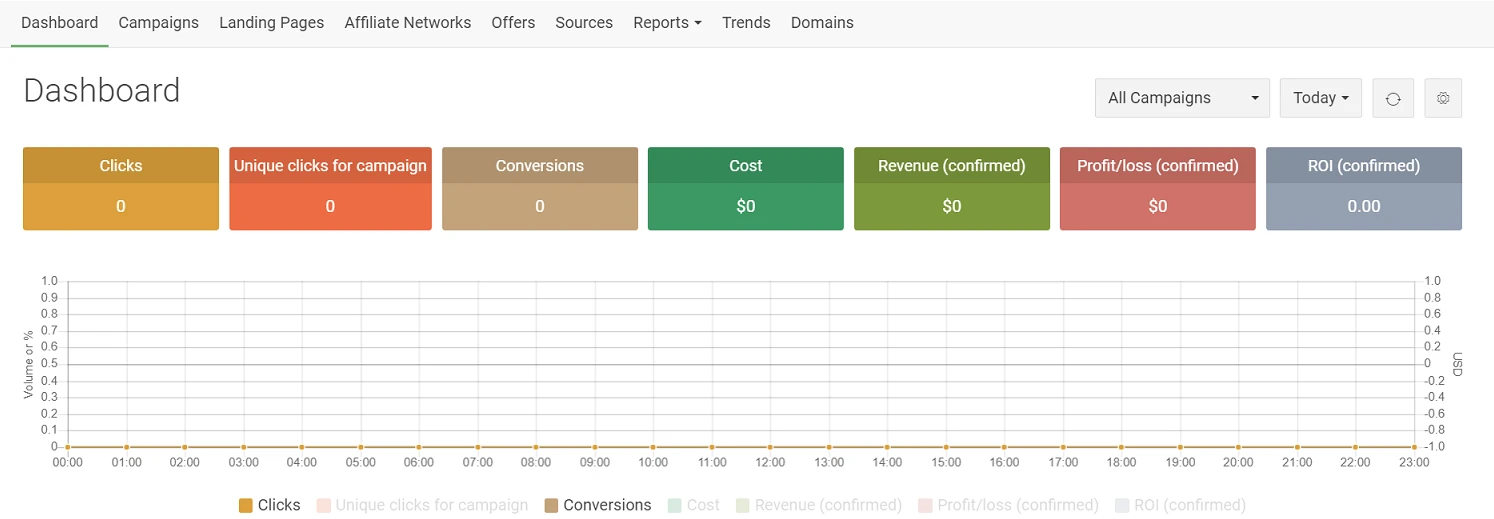1494x519 pixels.
Task: Click the chart data point at 12:00
Action: 770,447
